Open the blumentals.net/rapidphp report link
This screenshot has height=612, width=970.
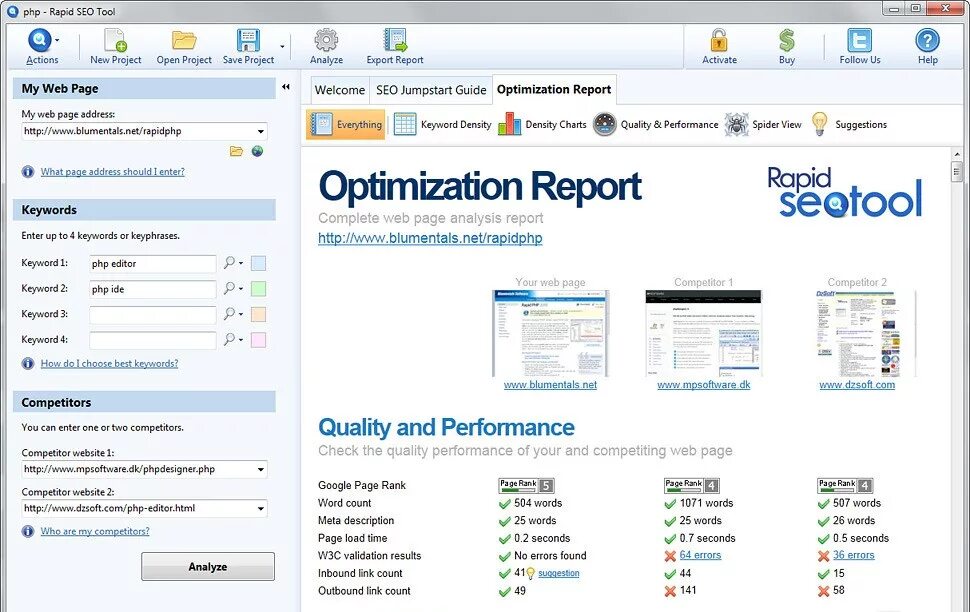(430, 238)
